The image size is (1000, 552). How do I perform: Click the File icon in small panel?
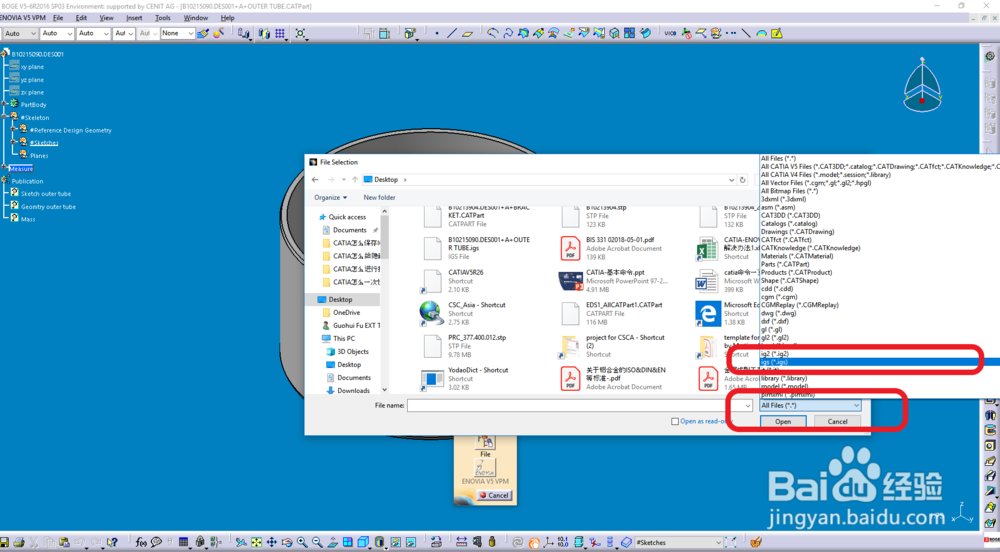click(485, 442)
